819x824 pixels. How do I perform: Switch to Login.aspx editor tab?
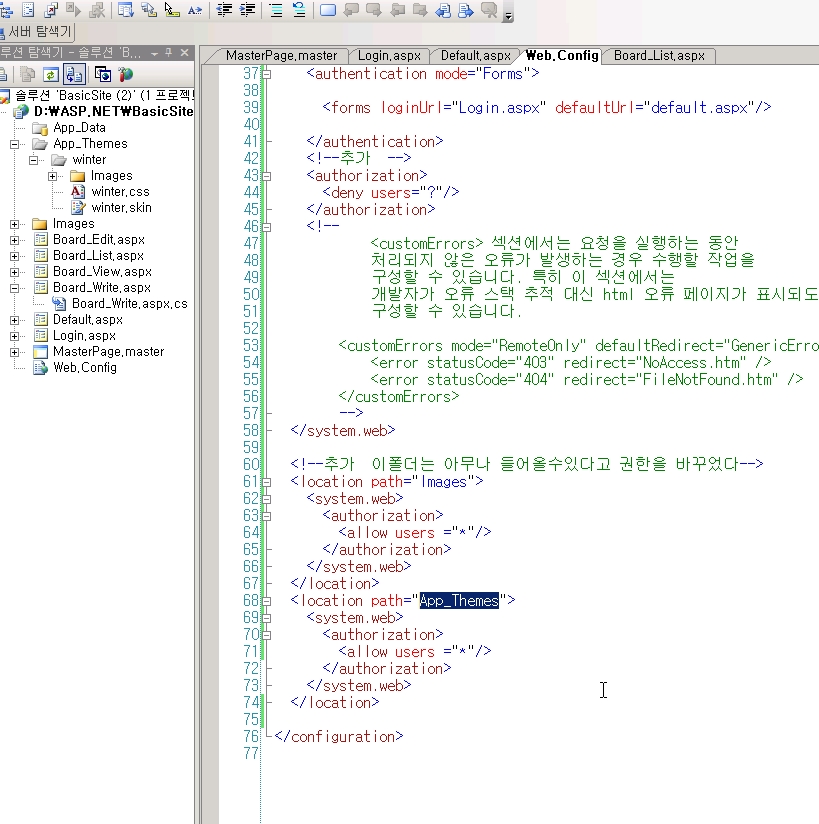390,56
